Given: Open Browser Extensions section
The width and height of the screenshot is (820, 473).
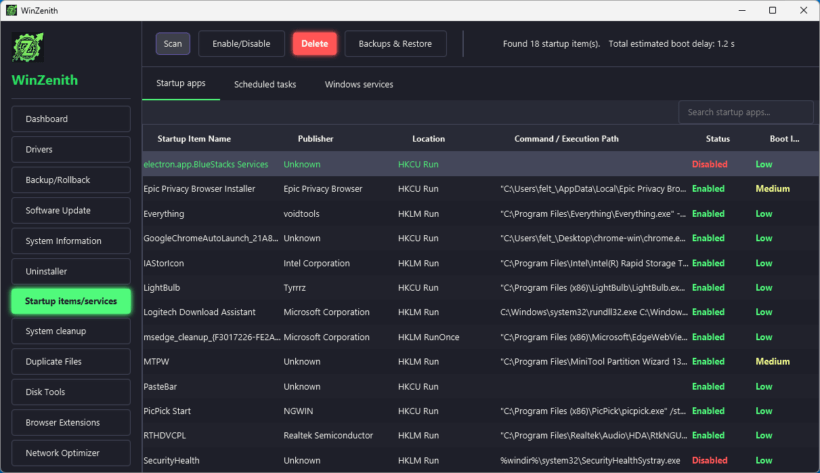Looking at the screenshot, I should coord(71,422).
